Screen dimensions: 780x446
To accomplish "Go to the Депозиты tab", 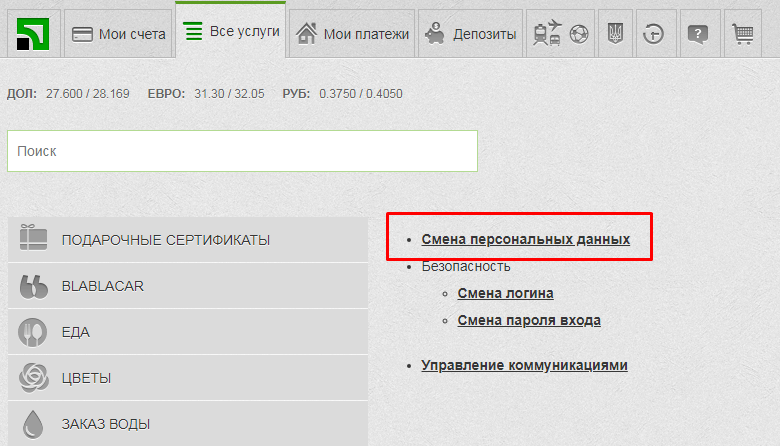I will tap(470, 34).
